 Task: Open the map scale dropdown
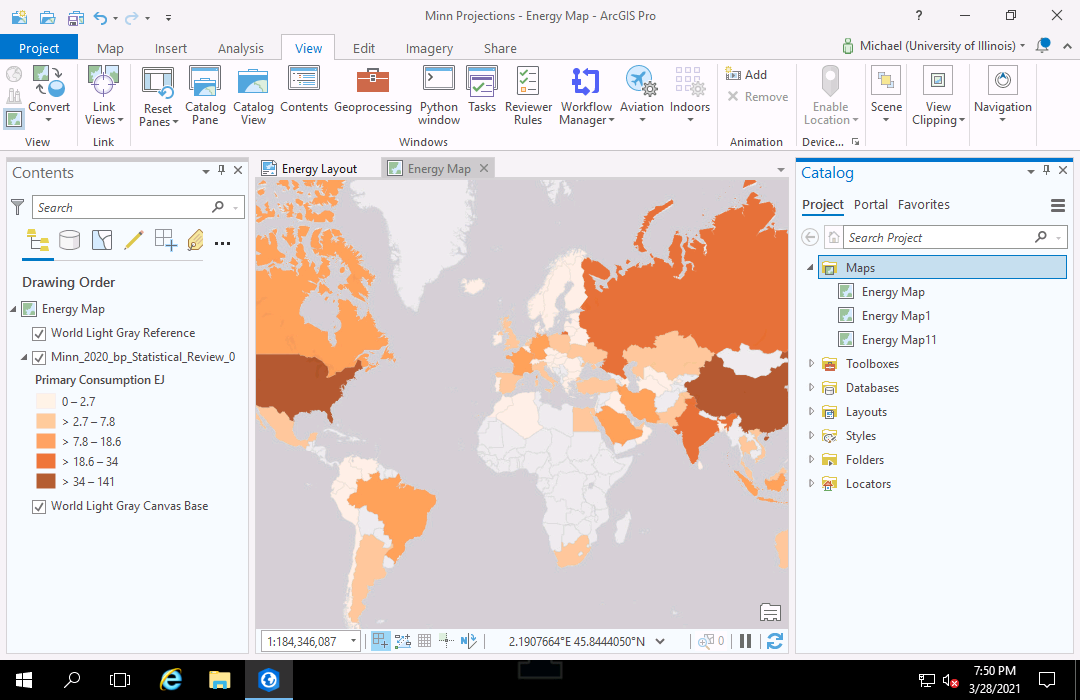click(354, 642)
